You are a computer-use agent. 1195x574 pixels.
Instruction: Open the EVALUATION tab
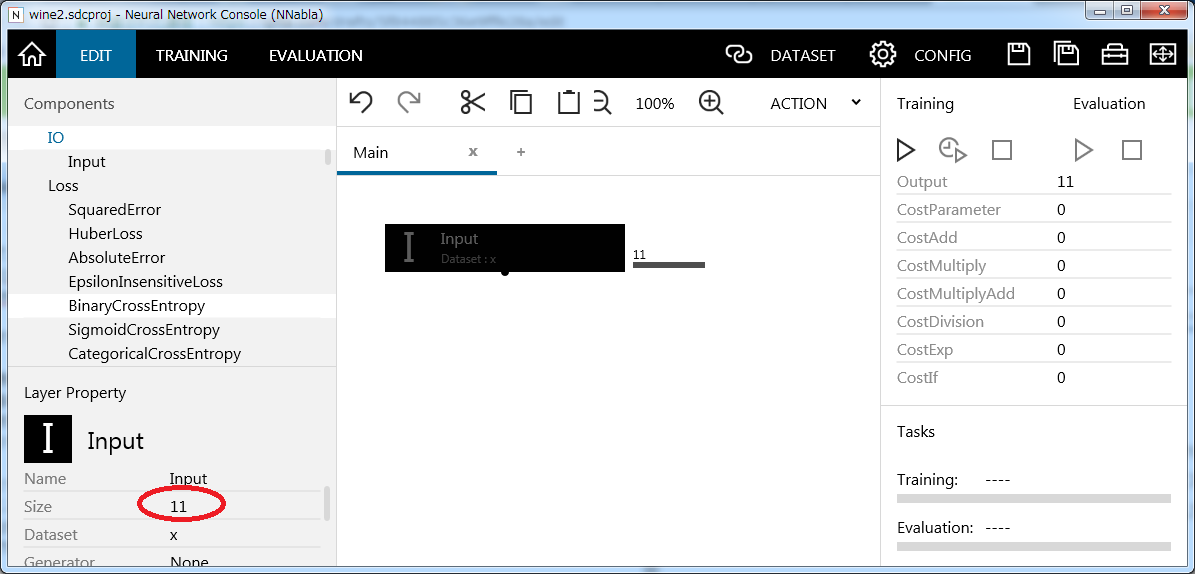point(316,55)
